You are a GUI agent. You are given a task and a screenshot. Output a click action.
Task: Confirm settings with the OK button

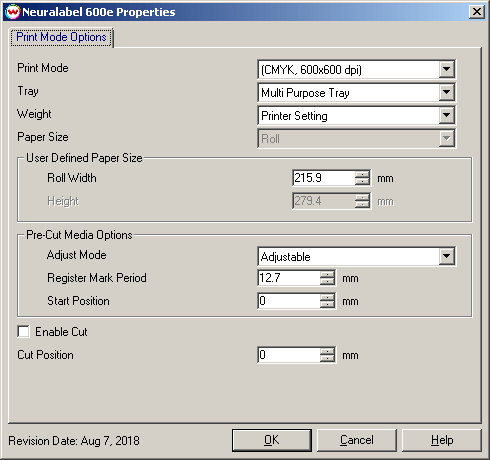point(272,440)
